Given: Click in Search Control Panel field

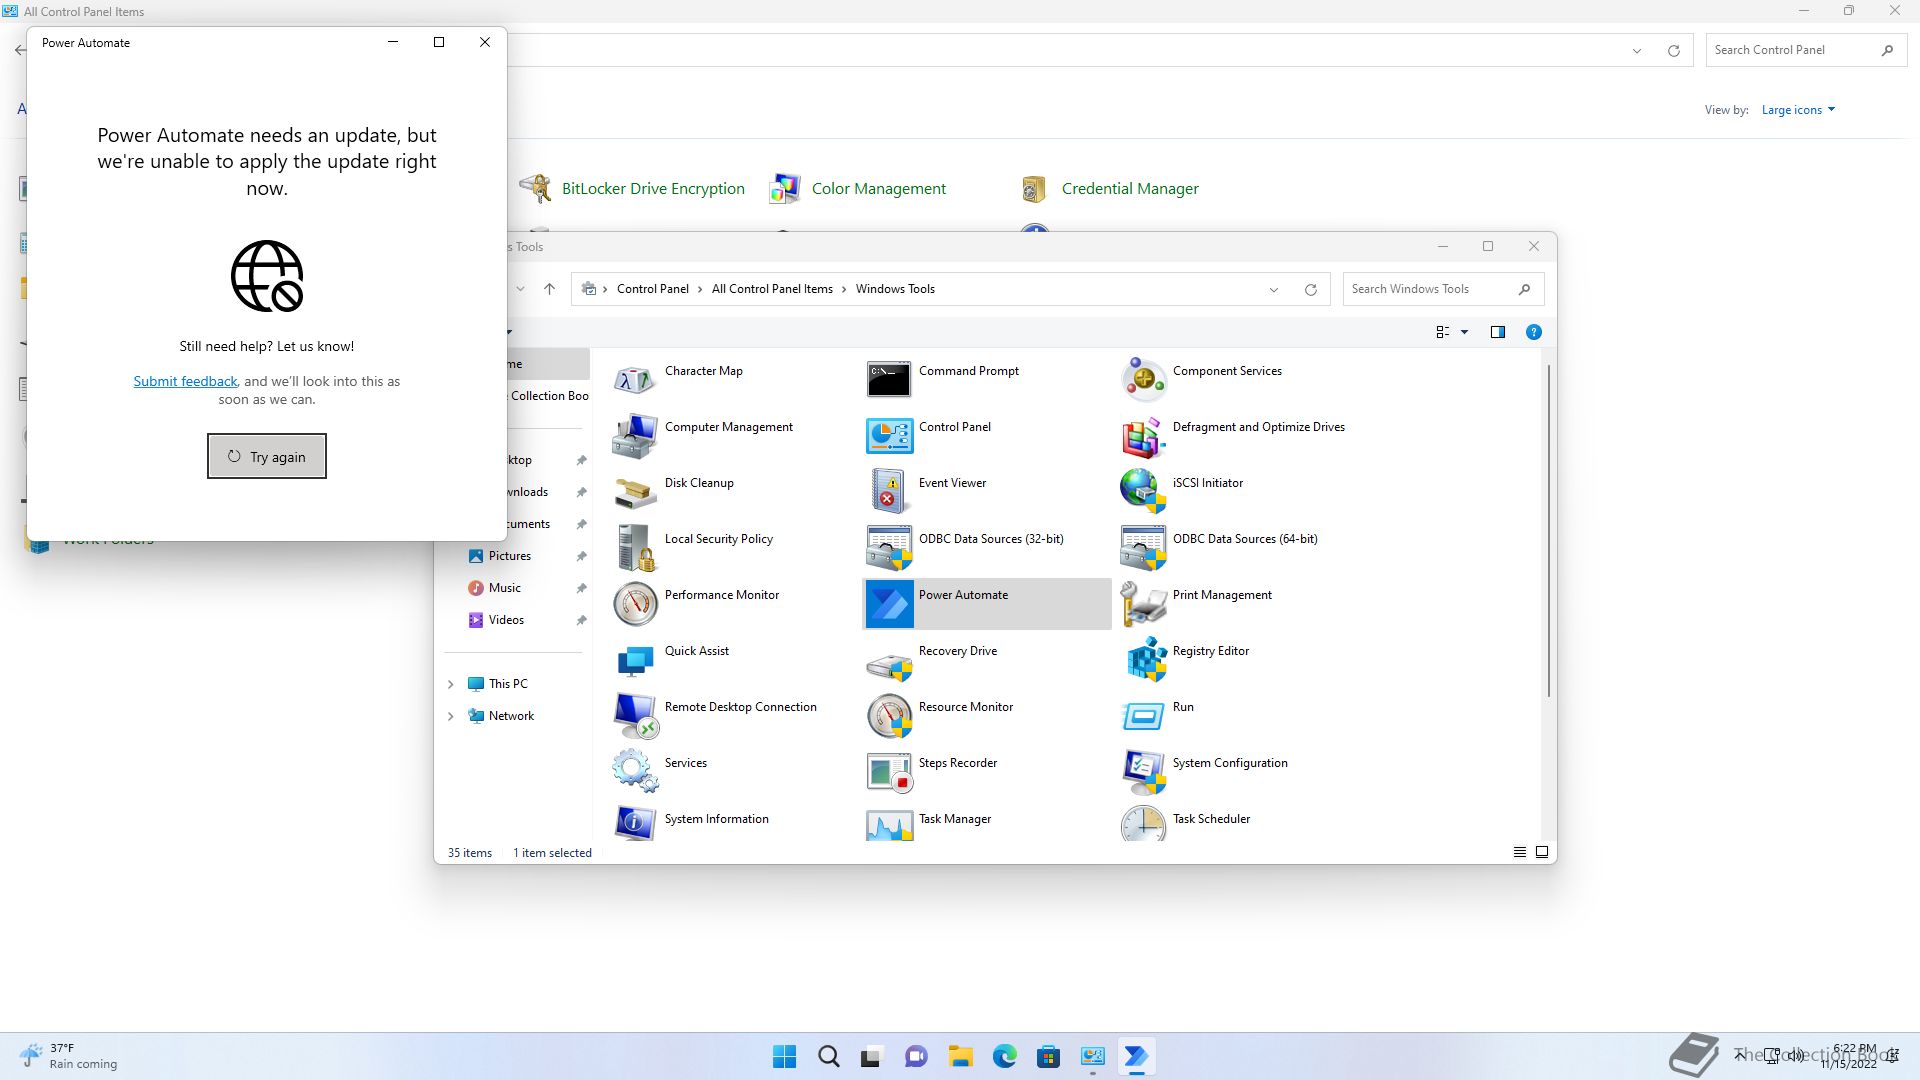Looking at the screenshot, I should point(1804,50).
